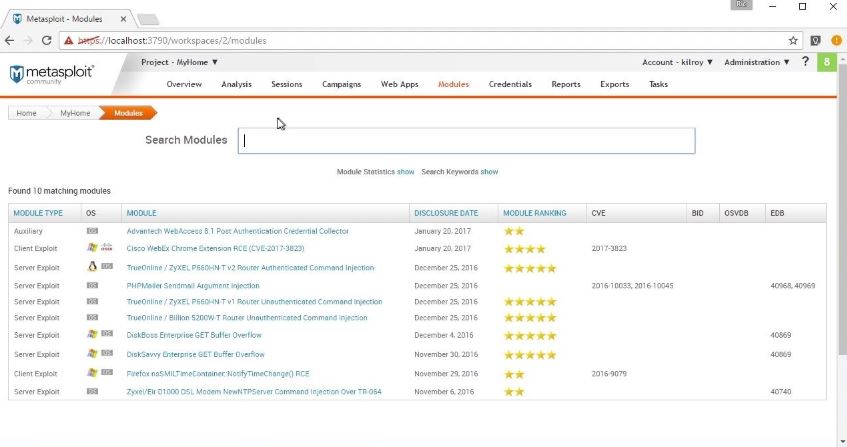Open the Tasks tab
The height and width of the screenshot is (447, 847).
[x=658, y=84]
